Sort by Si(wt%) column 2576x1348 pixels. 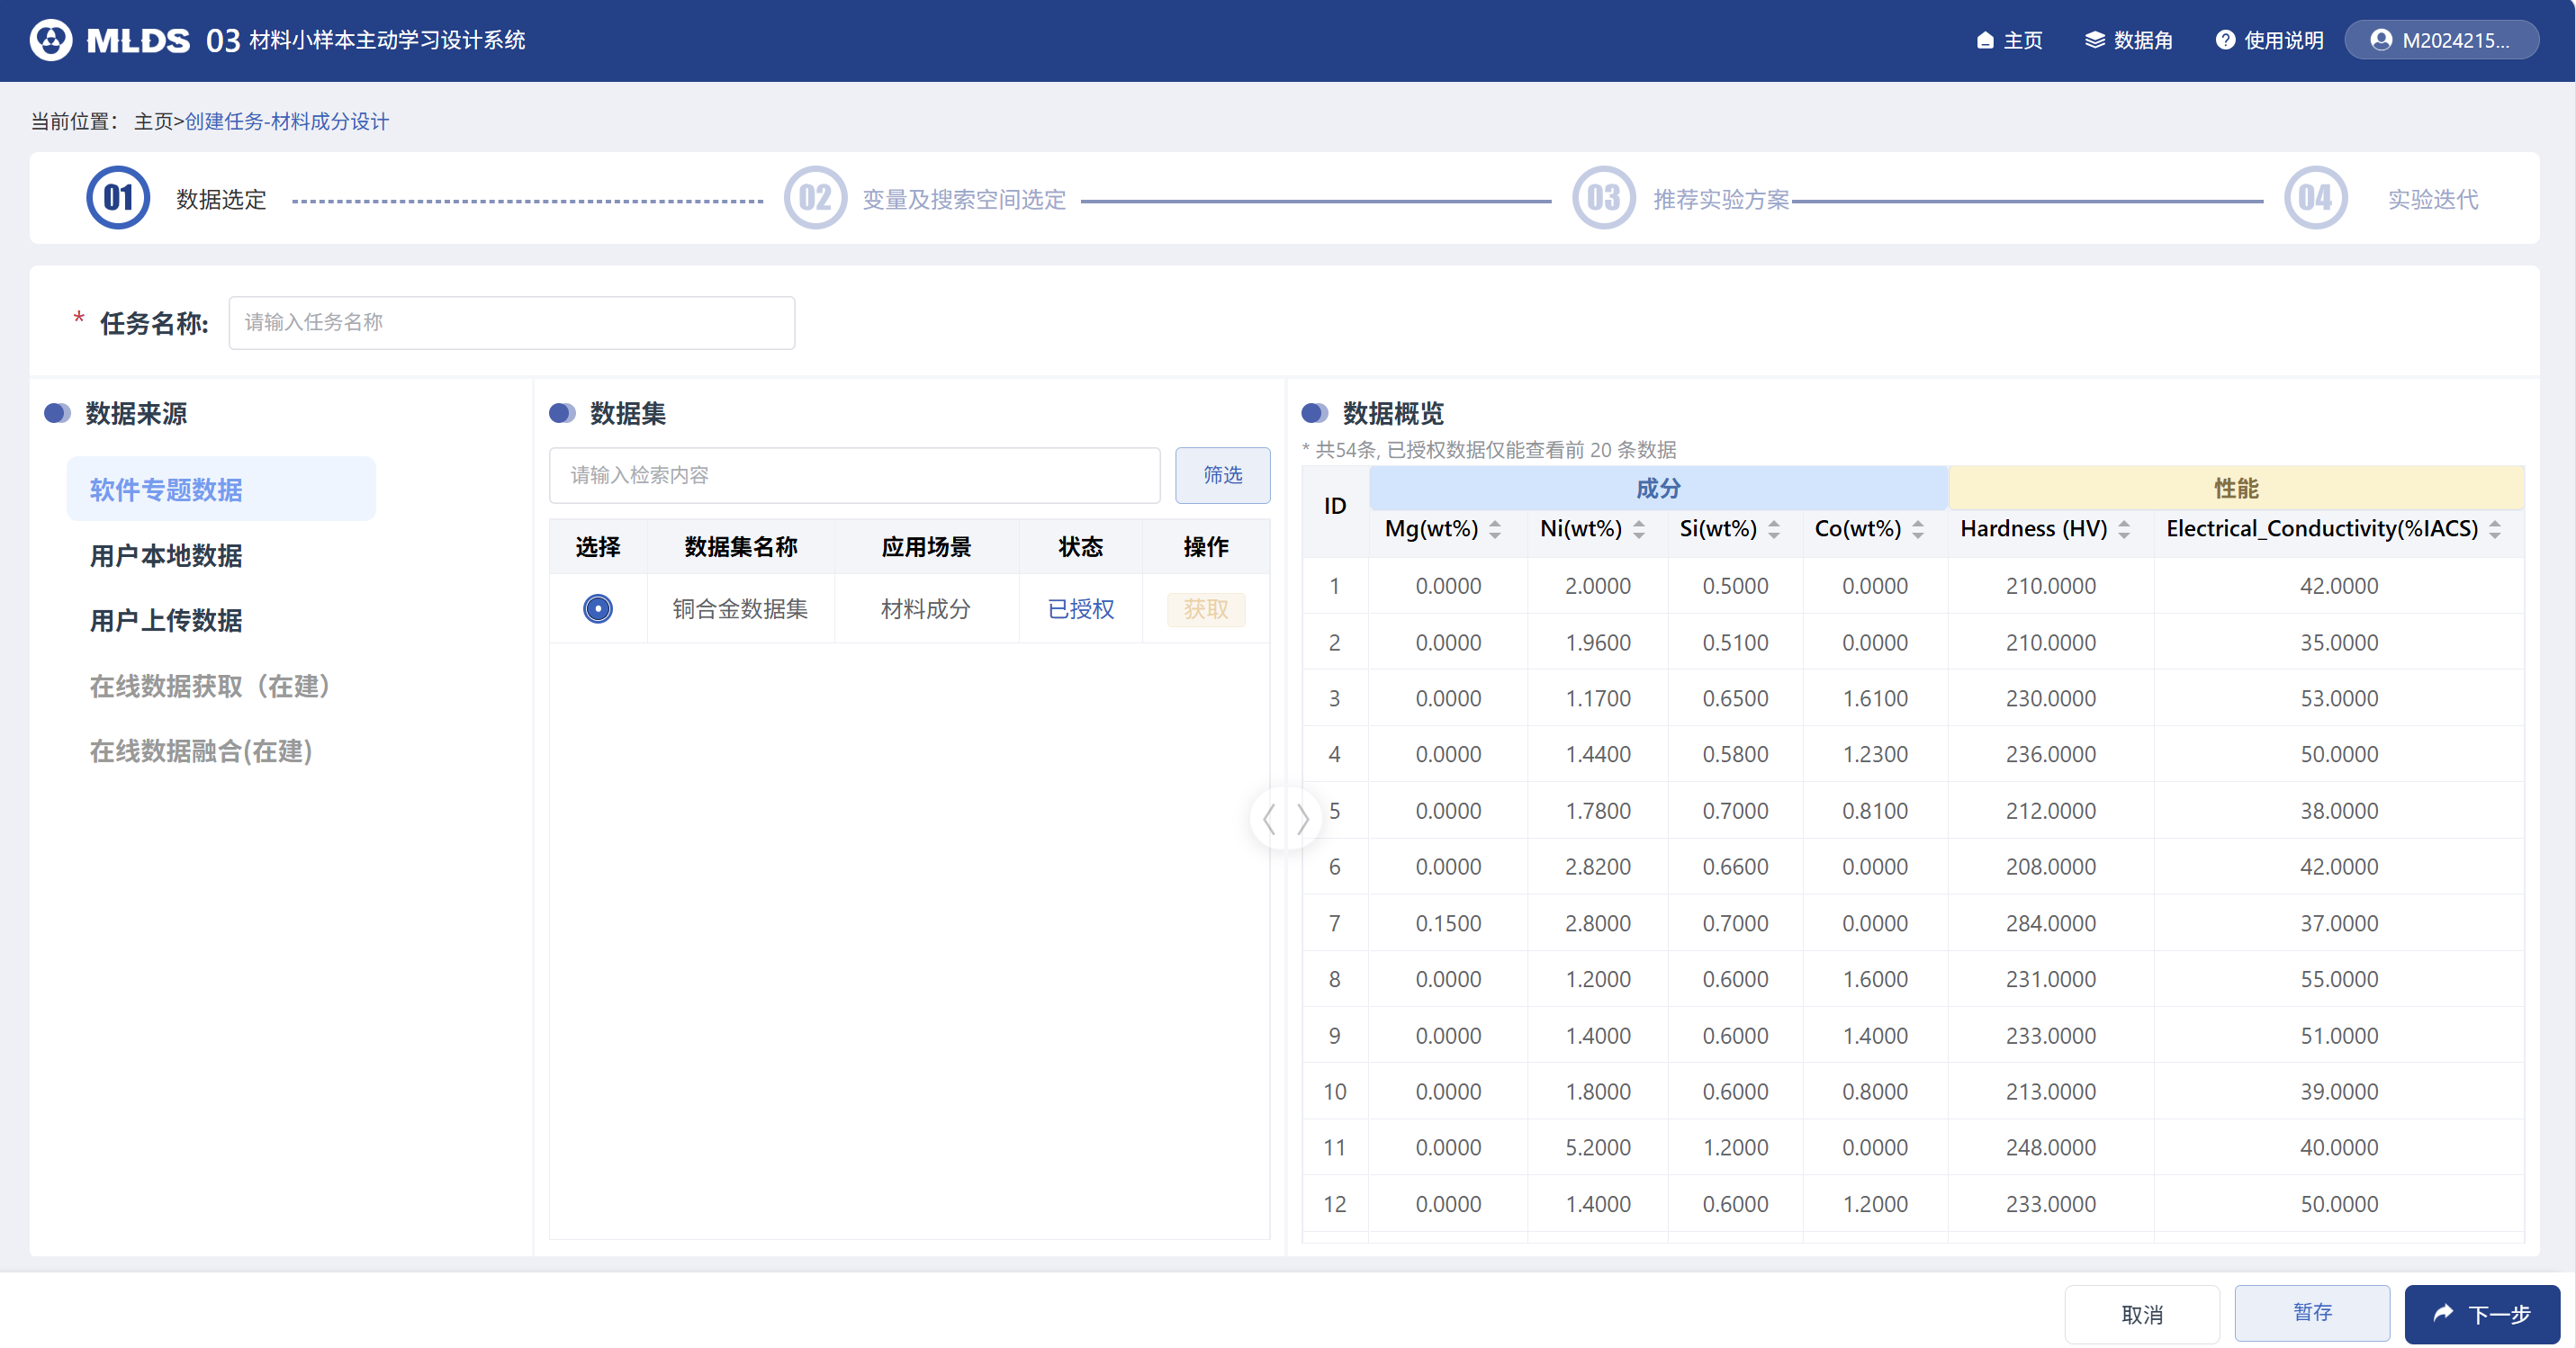pos(1774,529)
